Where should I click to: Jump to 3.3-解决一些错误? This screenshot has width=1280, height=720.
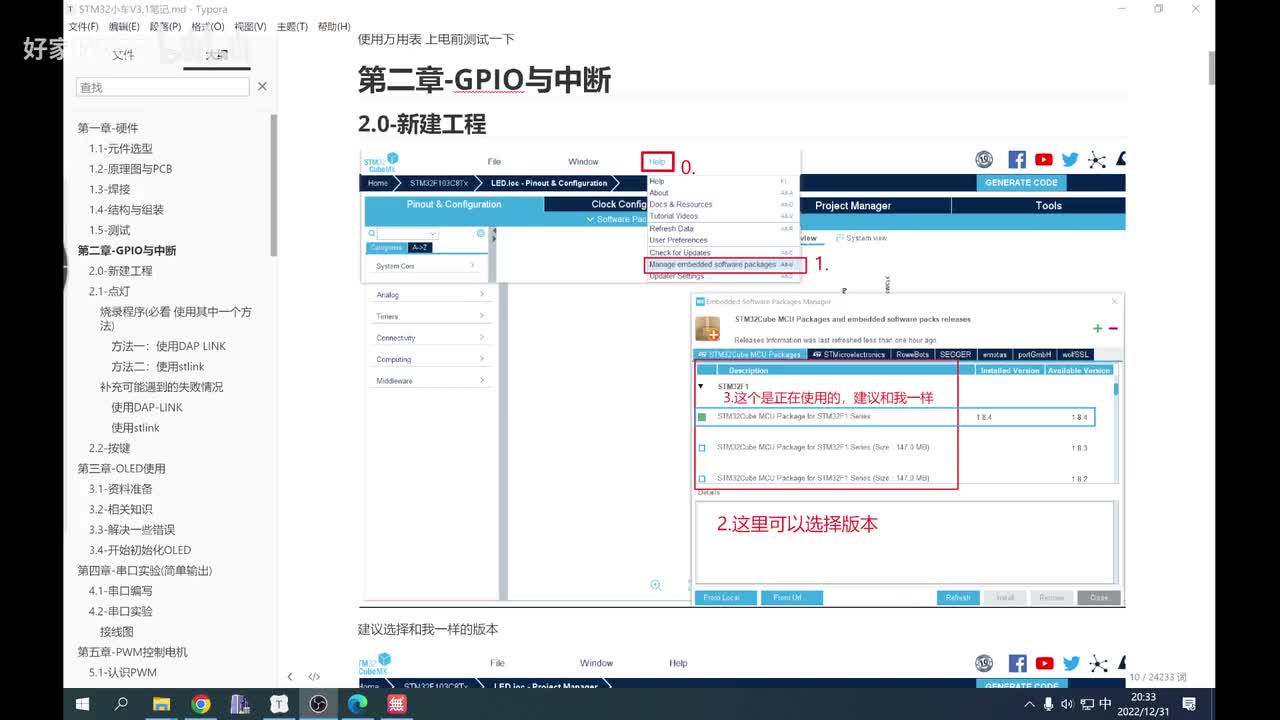[132, 530]
